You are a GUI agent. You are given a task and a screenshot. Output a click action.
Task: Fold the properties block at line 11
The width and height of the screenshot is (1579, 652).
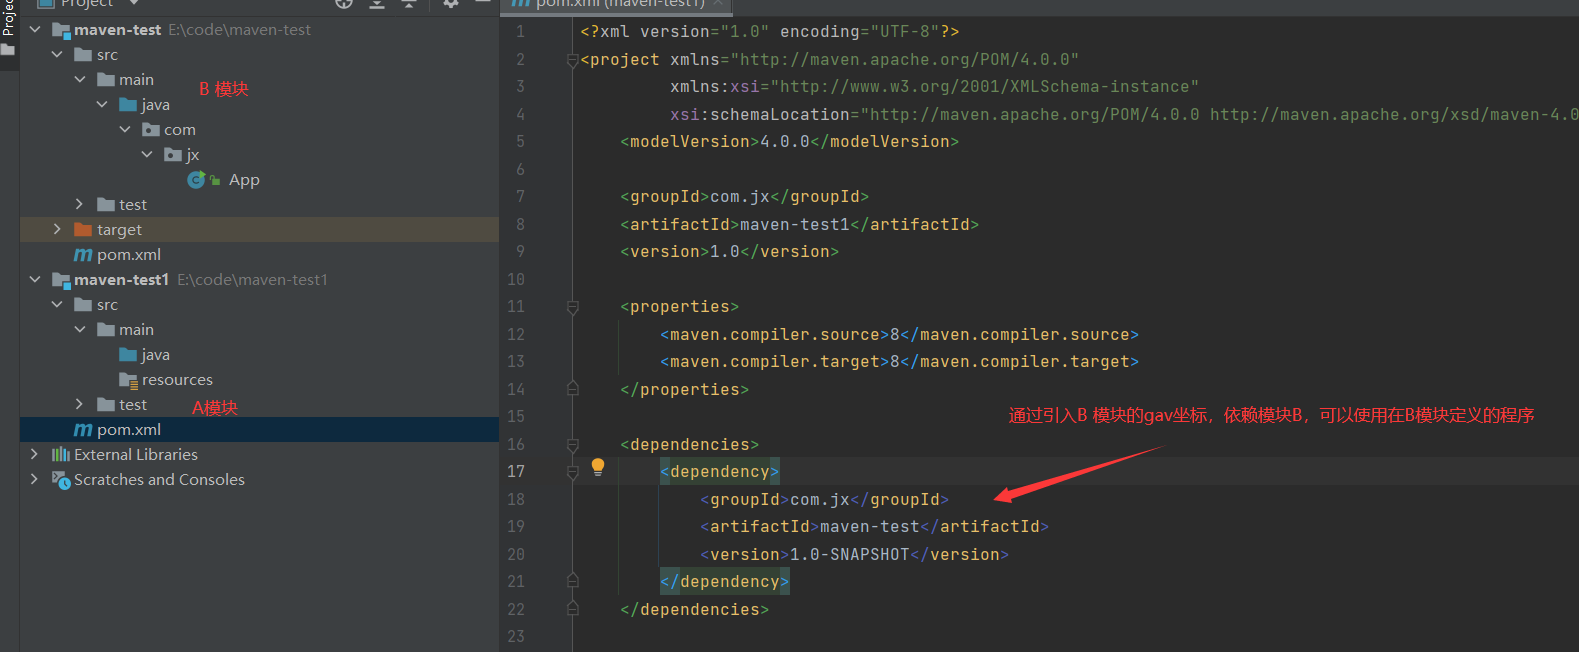[573, 307]
